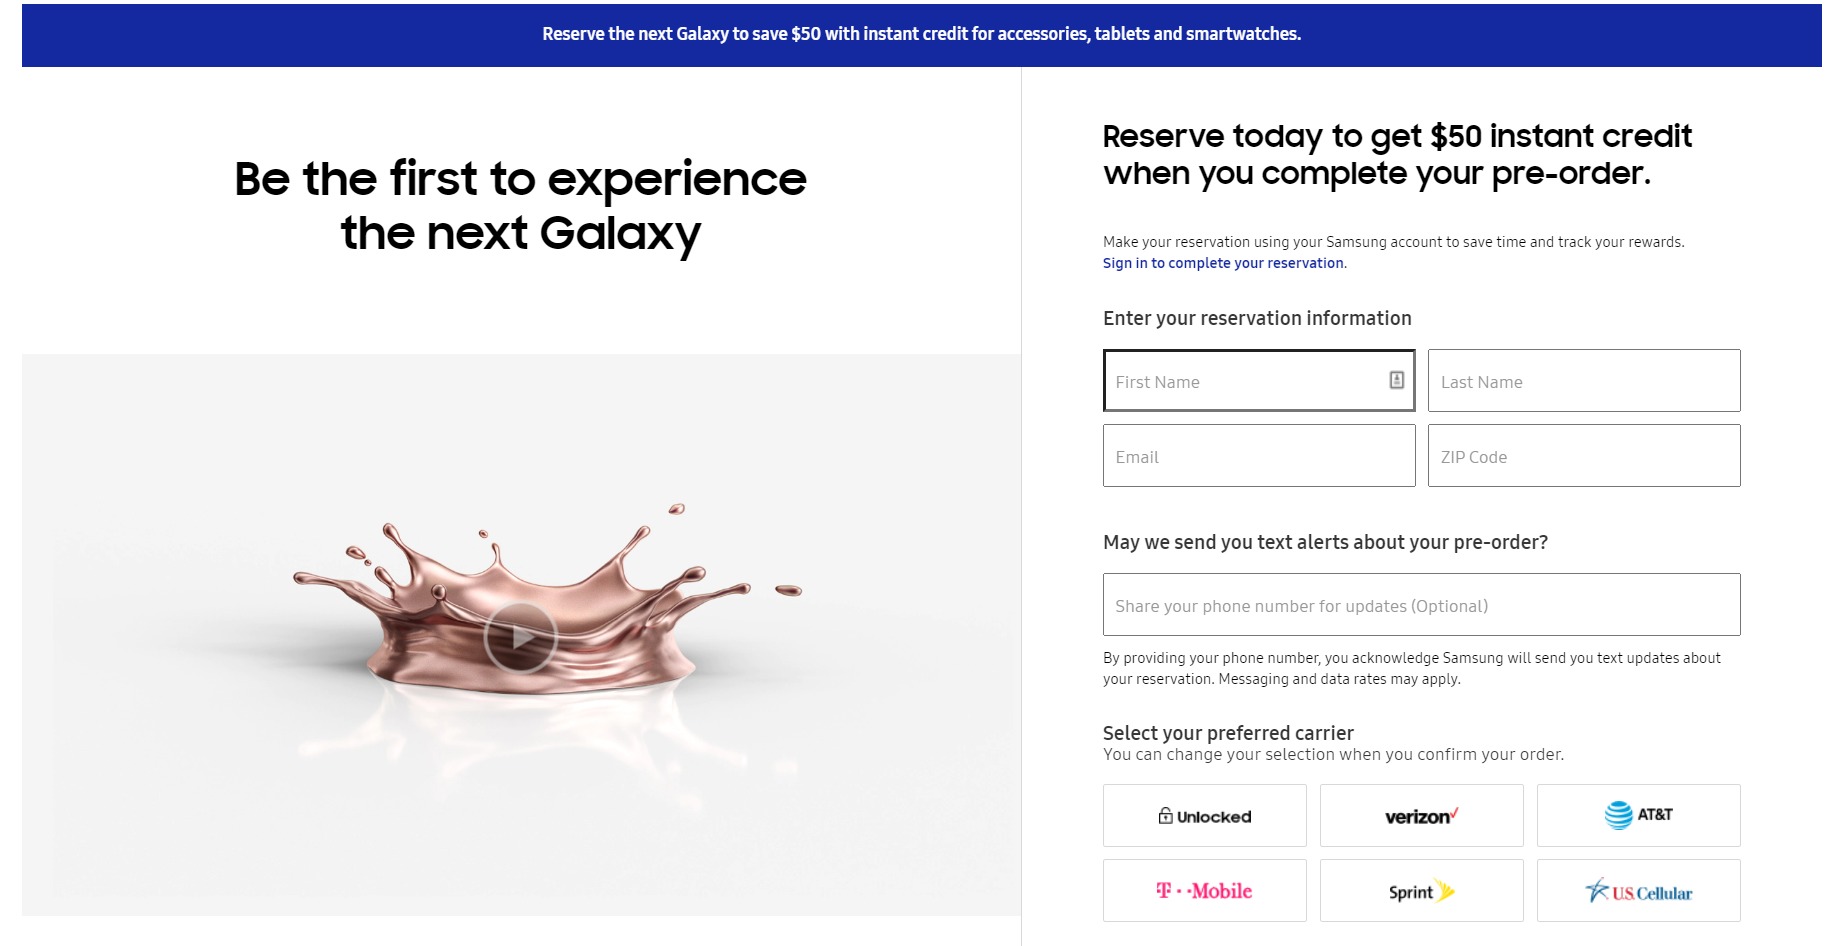1841x946 pixels.
Task: Click the yellow Sprint logo mark
Action: [1445, 890]
